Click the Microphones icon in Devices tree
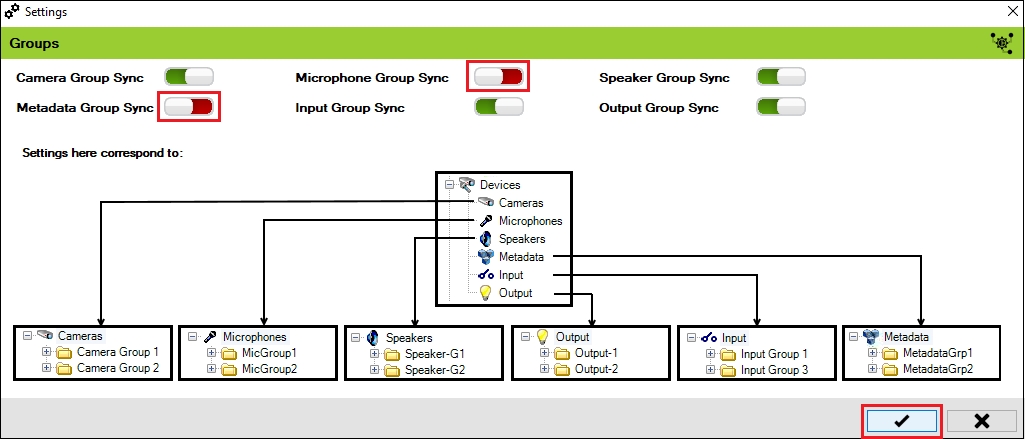The width and height of the screenshot is (1025, 439). [x=485, y=221]
